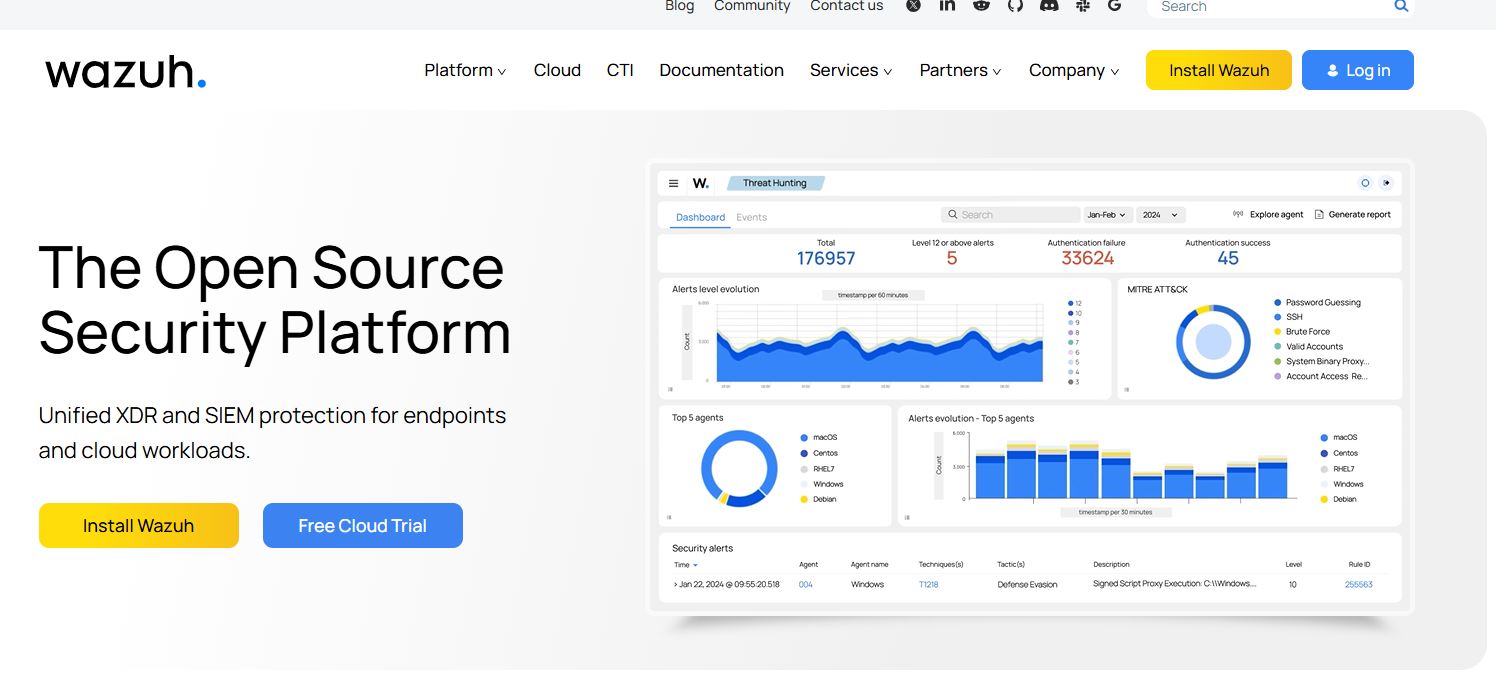
Task: Click the Password Guessing legend color dot
Action: [1278, 302]
